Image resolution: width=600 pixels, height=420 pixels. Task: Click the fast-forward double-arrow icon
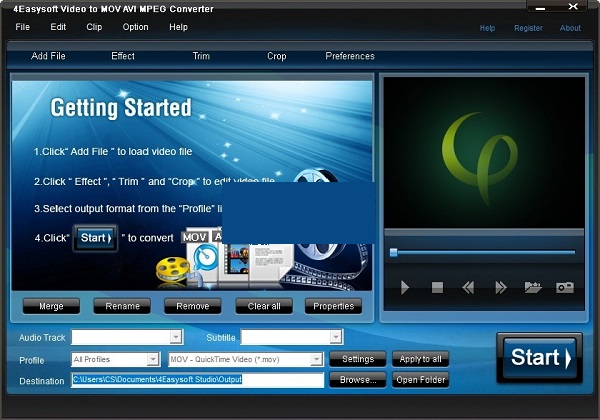(501, 287)
